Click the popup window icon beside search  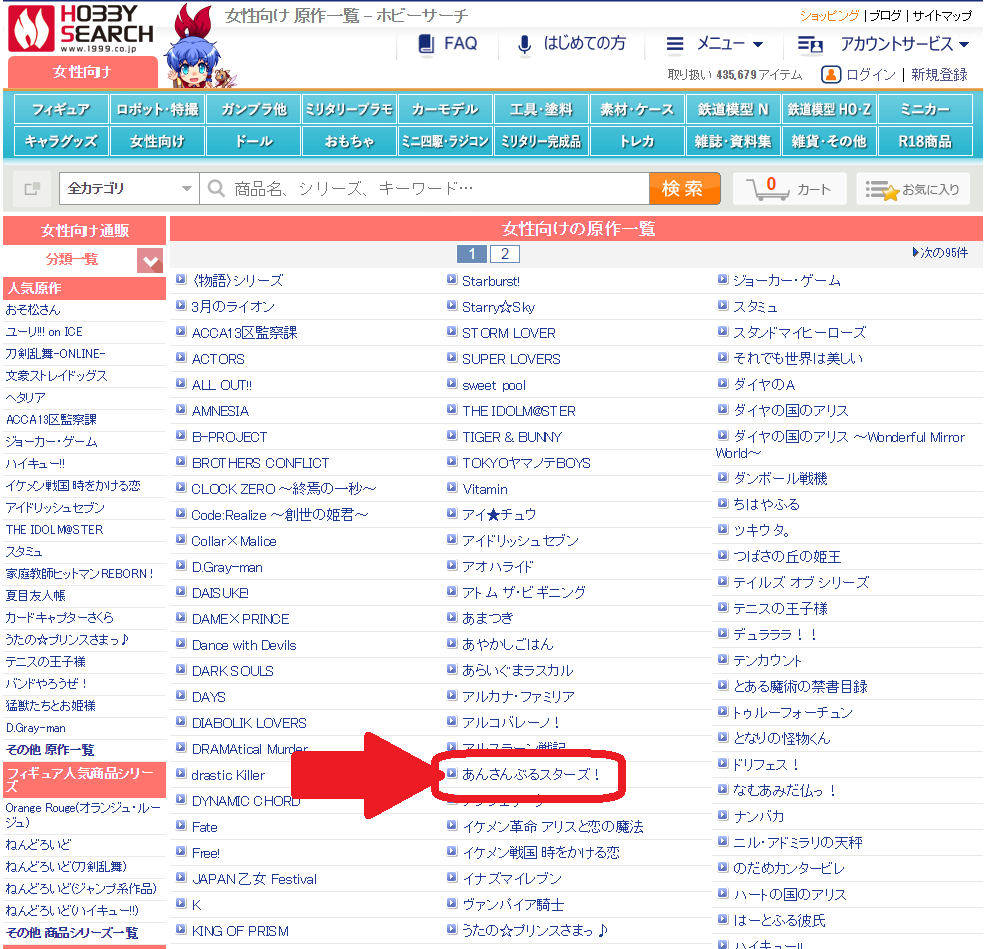(x=32, y=188)
